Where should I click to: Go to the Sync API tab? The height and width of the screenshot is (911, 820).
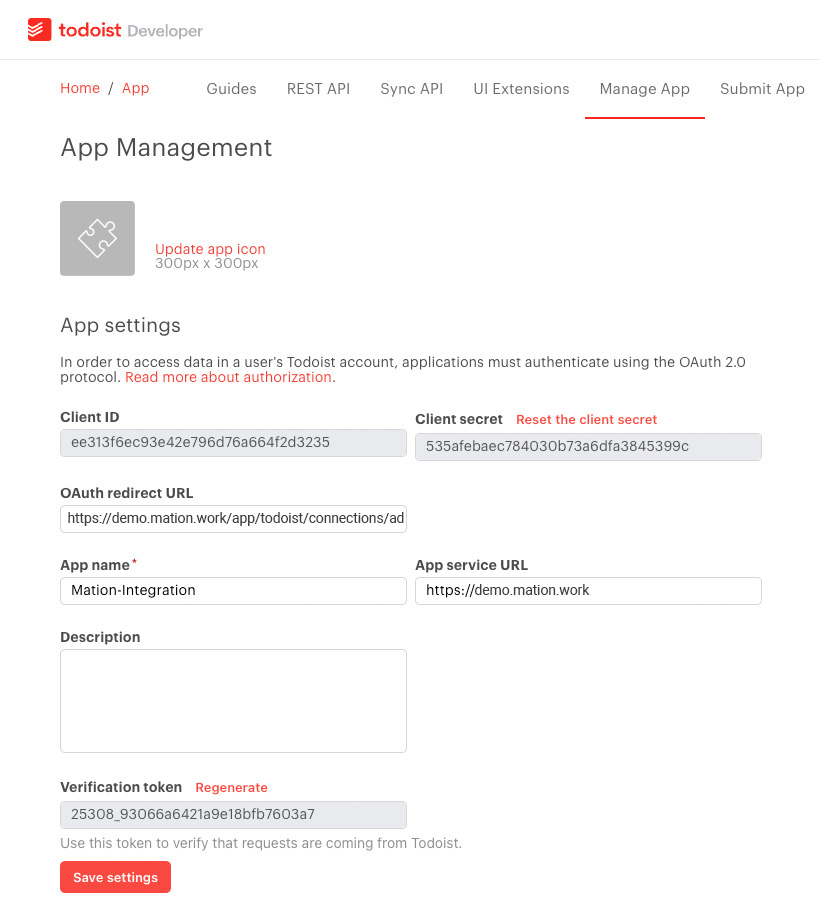click(411, 89)
